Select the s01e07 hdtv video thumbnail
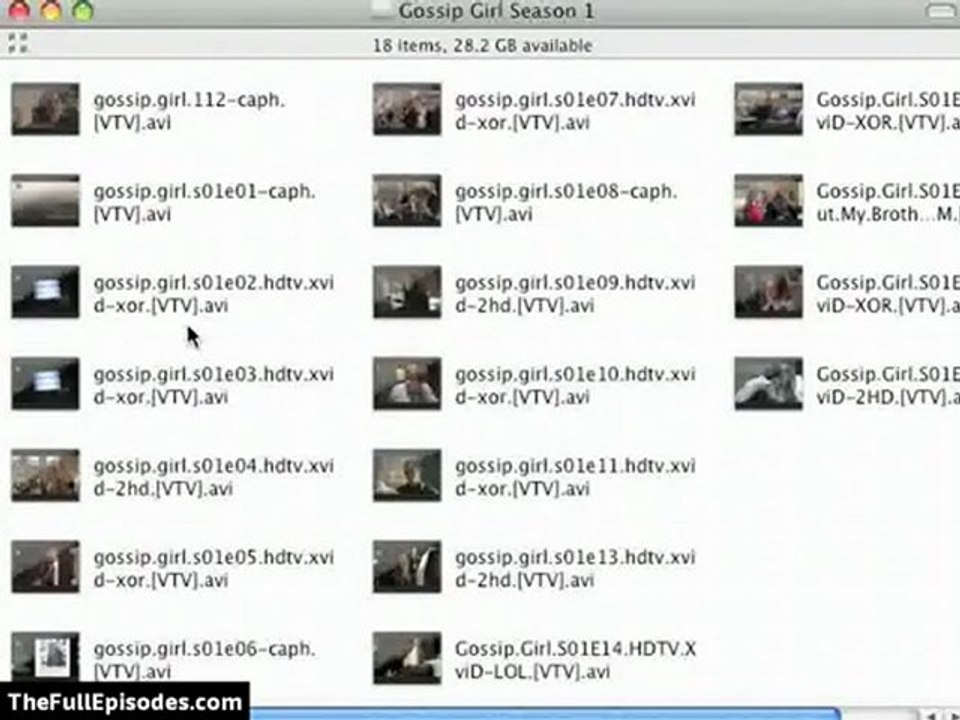 click(407, 109)
